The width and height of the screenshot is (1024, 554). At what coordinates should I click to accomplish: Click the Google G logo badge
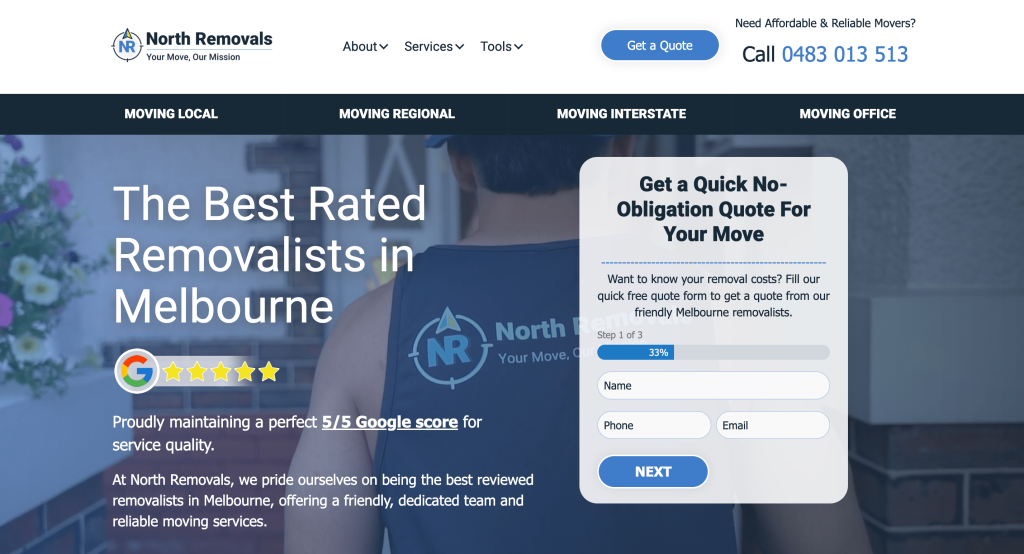click(137, 371)
